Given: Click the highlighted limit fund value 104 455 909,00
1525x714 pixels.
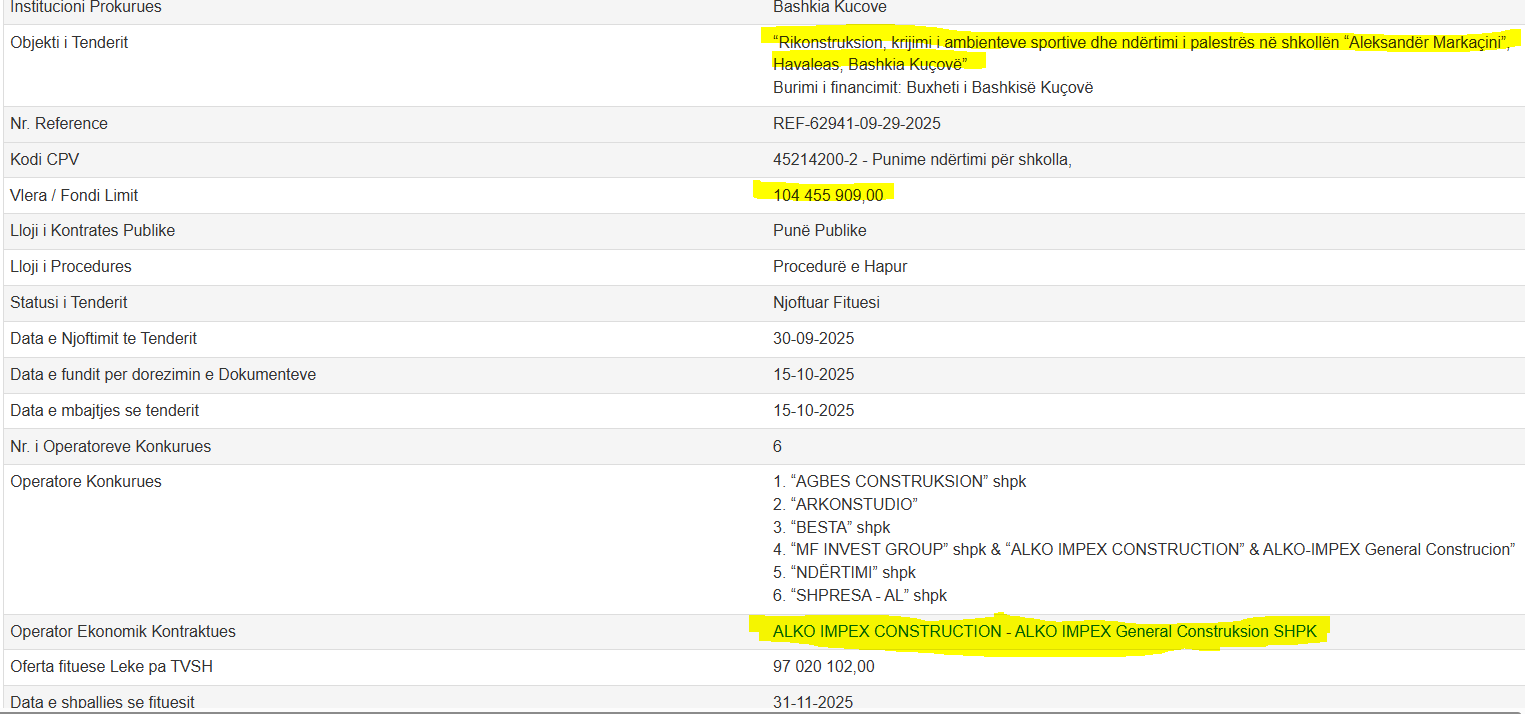Looking at the screenshot, I should coord(828,195).
